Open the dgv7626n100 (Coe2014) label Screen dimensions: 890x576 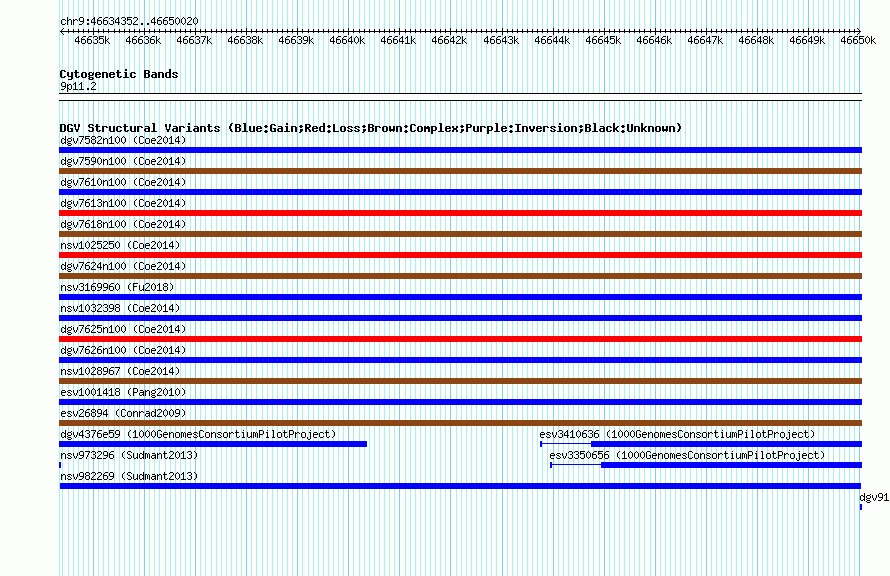(x=123, y=350)
